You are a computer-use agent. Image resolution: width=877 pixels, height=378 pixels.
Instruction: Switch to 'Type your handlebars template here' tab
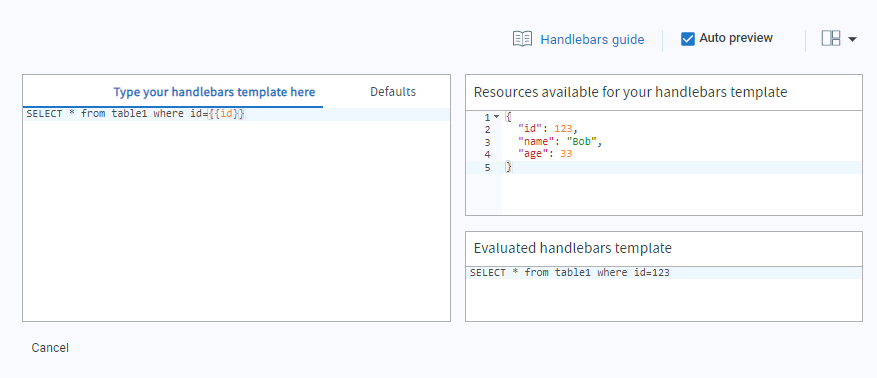tap(214, 92)
